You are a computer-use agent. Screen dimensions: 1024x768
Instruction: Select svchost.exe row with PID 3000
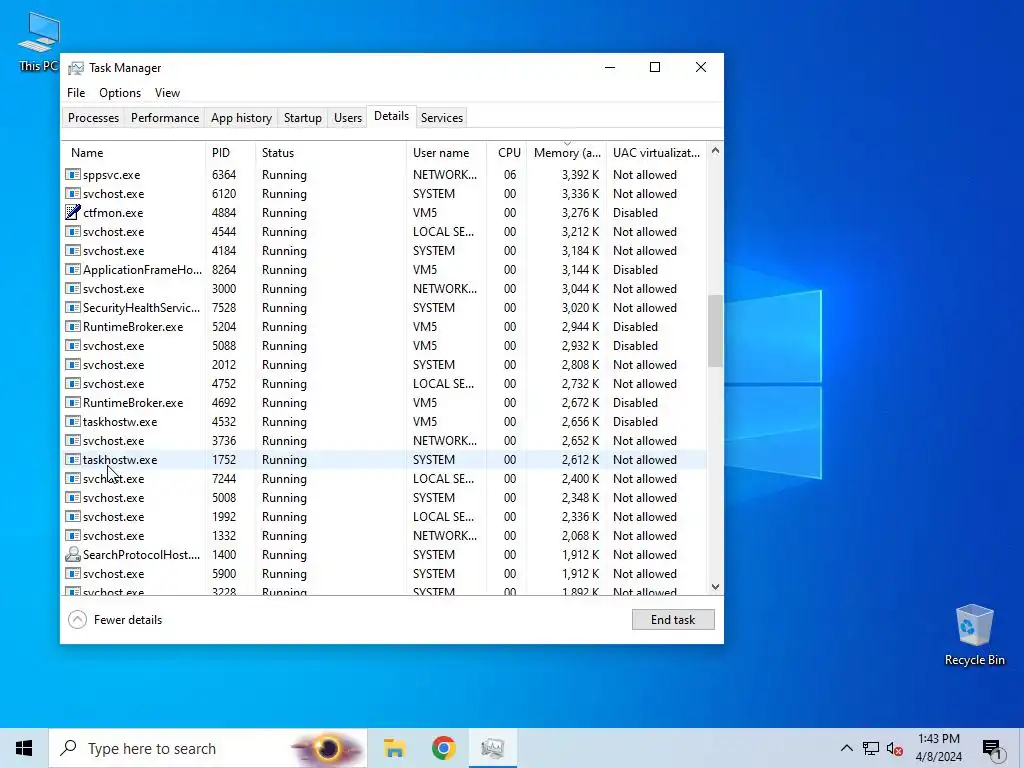tap(384, 289)
